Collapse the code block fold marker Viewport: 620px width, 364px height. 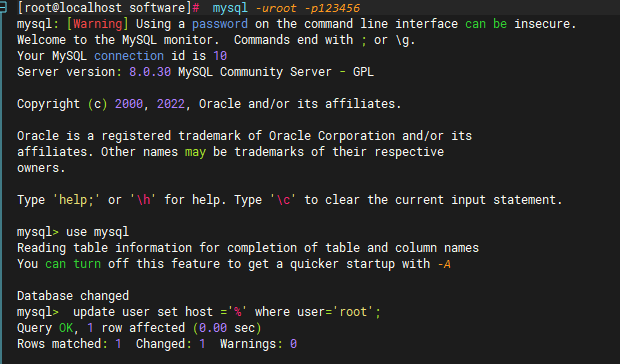[x=3, y=8]
